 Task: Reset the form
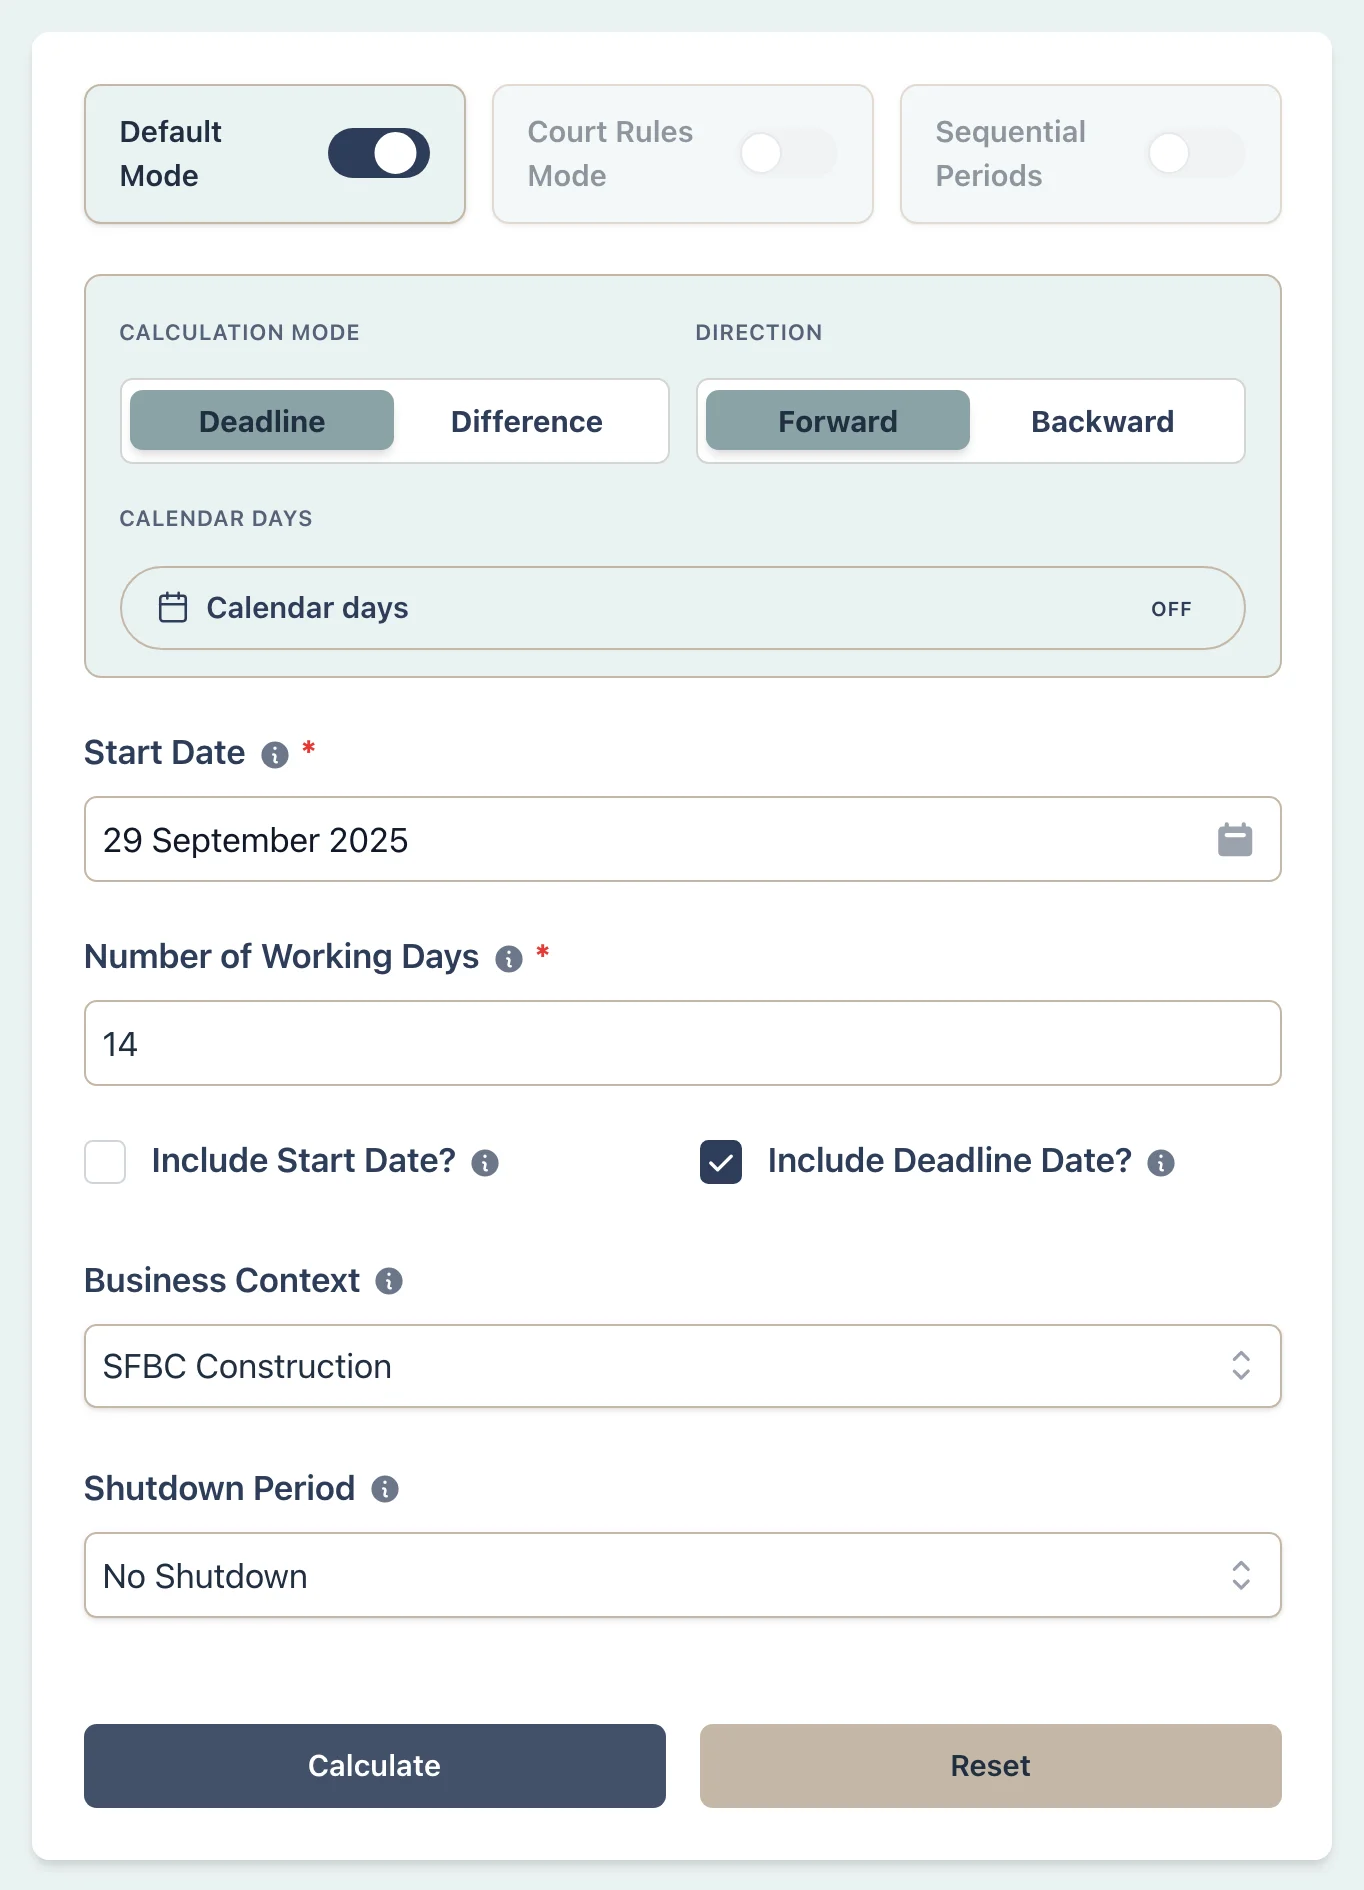tap(989, 1766)
